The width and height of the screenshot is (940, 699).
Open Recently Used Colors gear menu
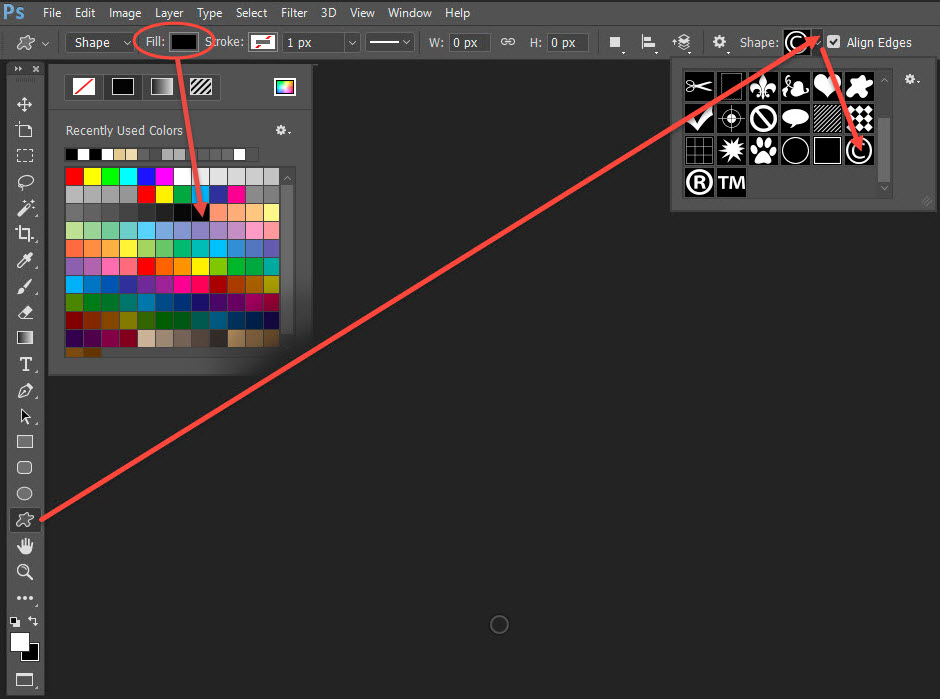pyautogui.click(x=282, y=130)
